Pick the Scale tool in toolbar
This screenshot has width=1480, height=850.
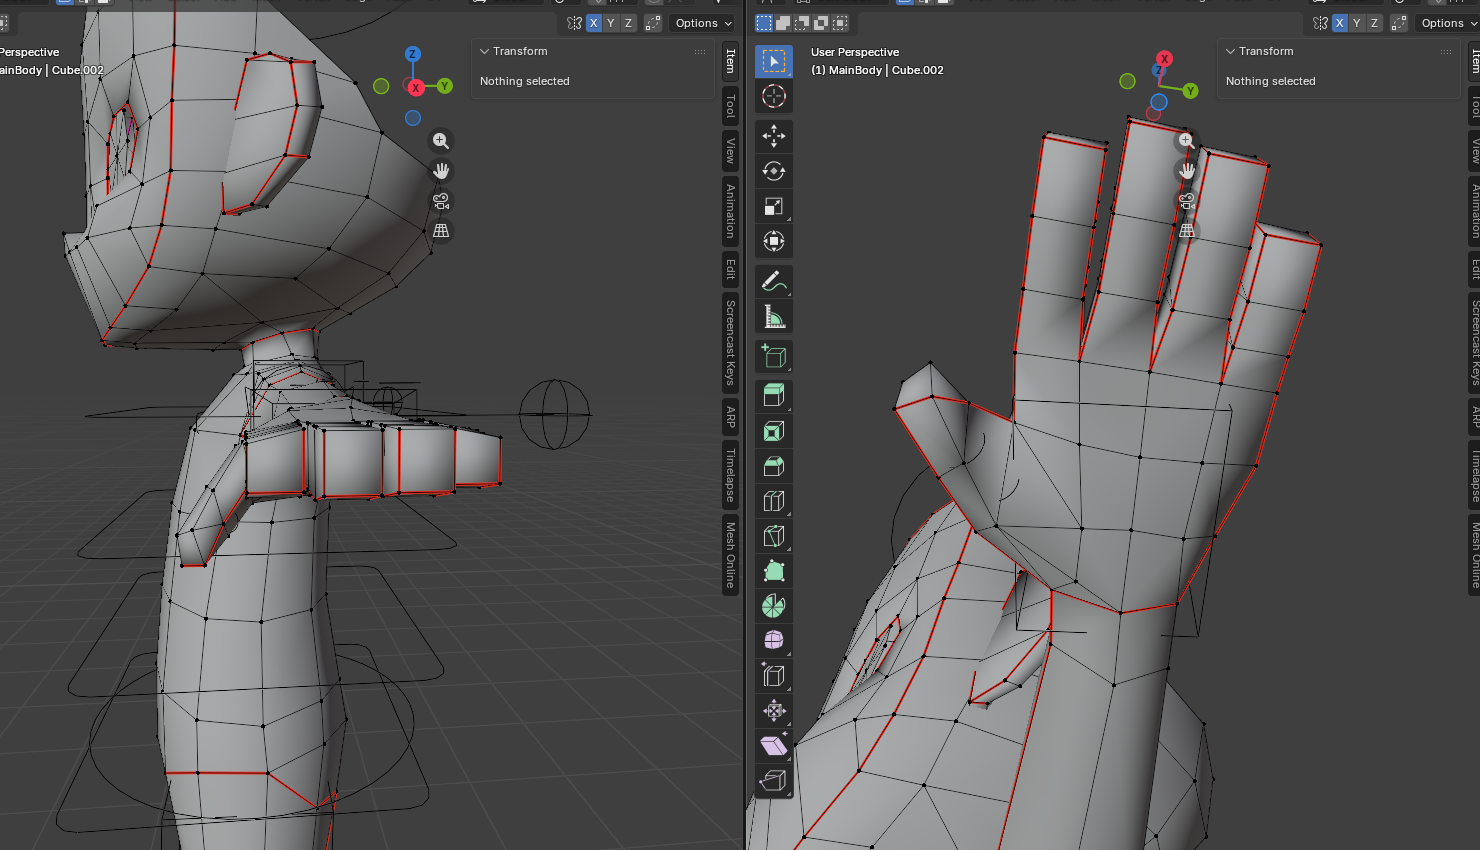pyautogui.click(x=773, y=206)
